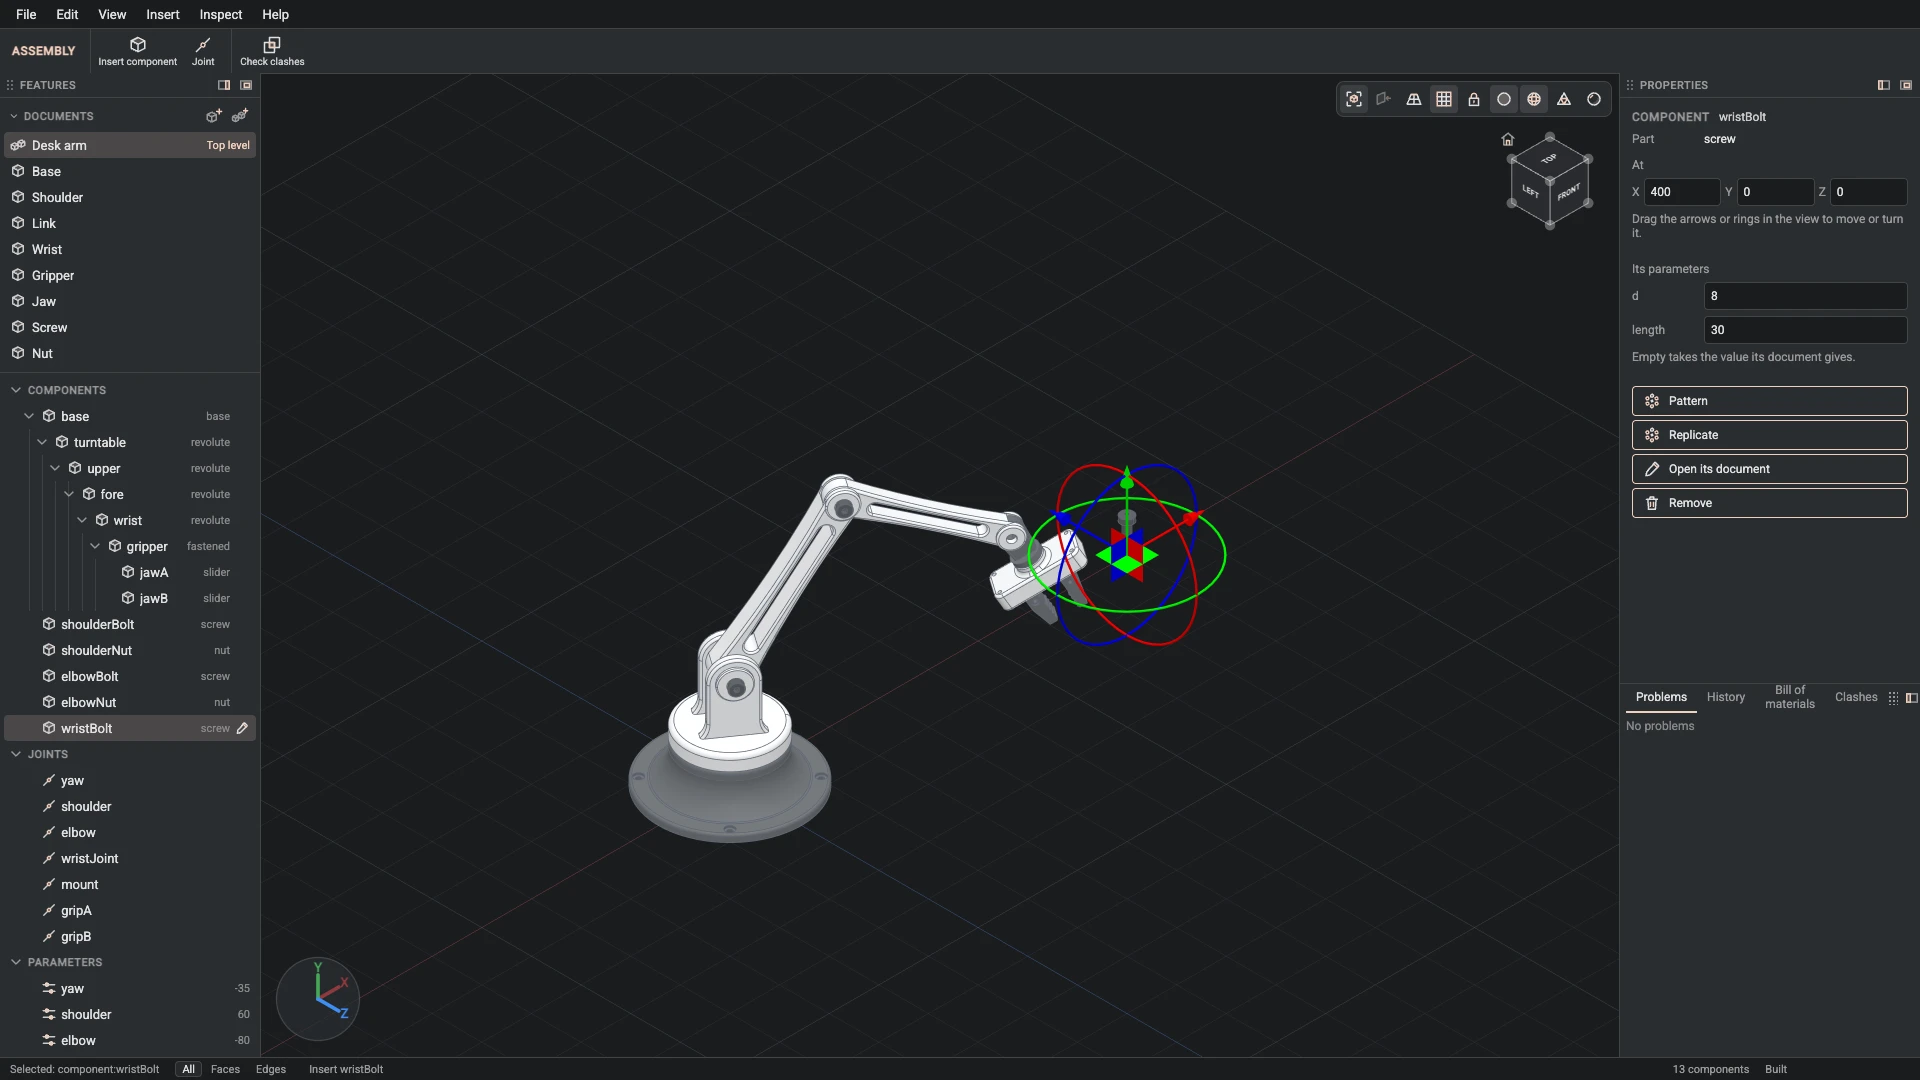This screenshot has height=1080, width=1920.
Task: Collapse the gripper tree node
Action: click(x=95, y=546)
